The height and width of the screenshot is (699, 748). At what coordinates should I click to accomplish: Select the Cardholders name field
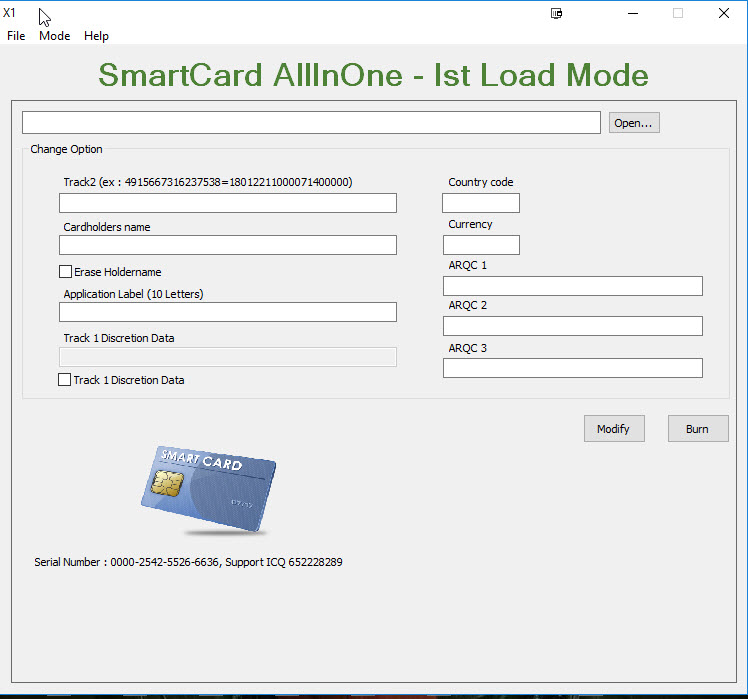point(228,245)
